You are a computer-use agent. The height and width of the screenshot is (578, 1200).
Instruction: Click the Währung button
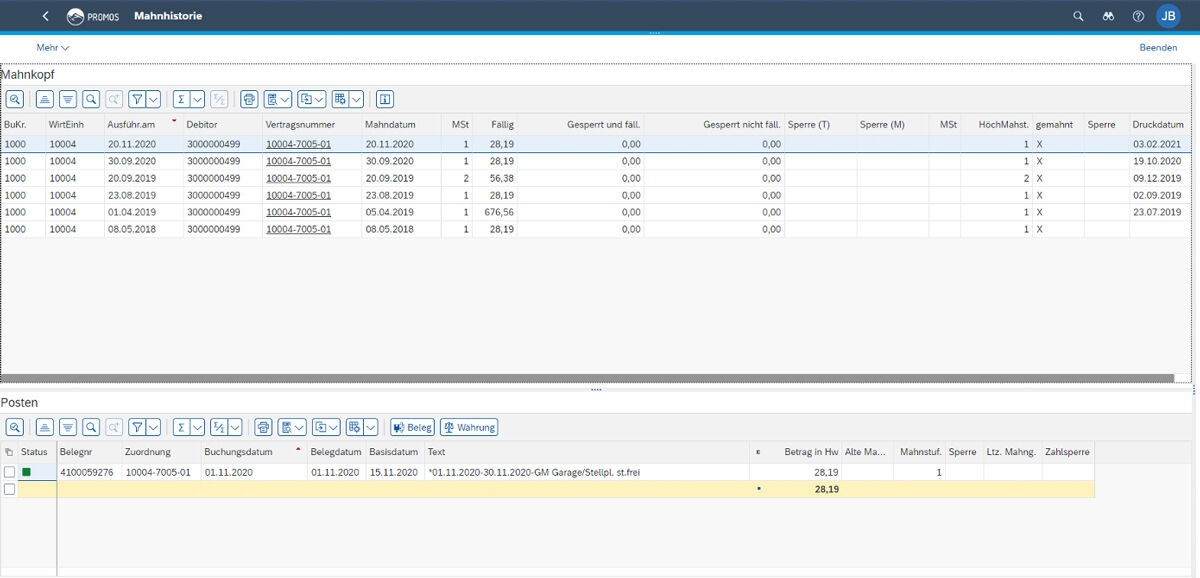469,427
